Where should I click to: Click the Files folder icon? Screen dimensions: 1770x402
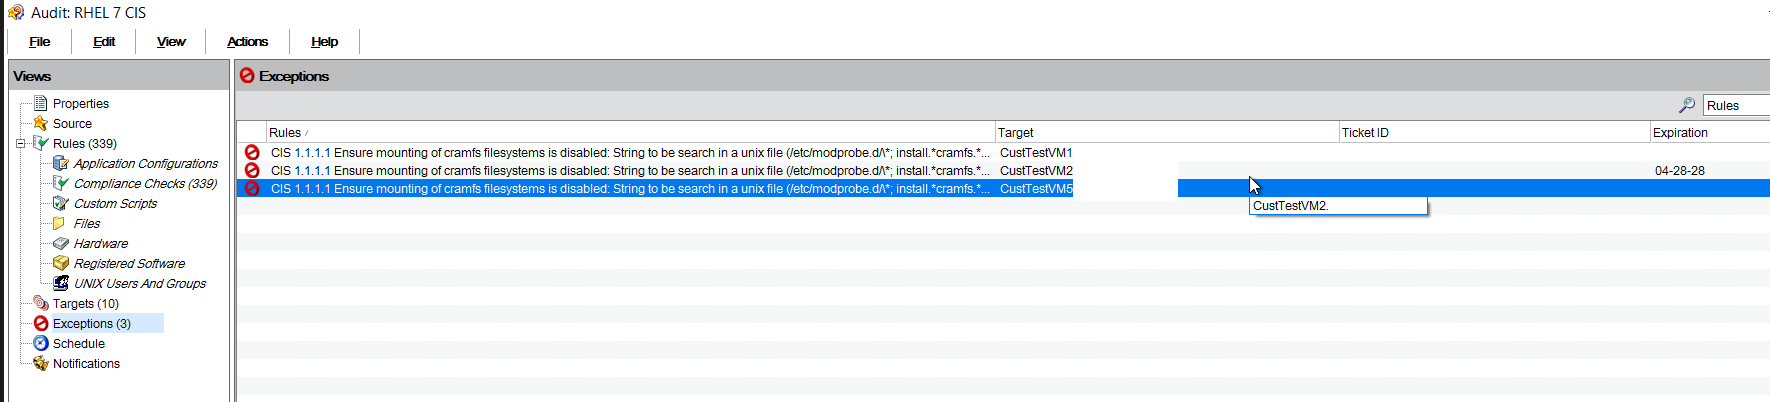[60, 223]
